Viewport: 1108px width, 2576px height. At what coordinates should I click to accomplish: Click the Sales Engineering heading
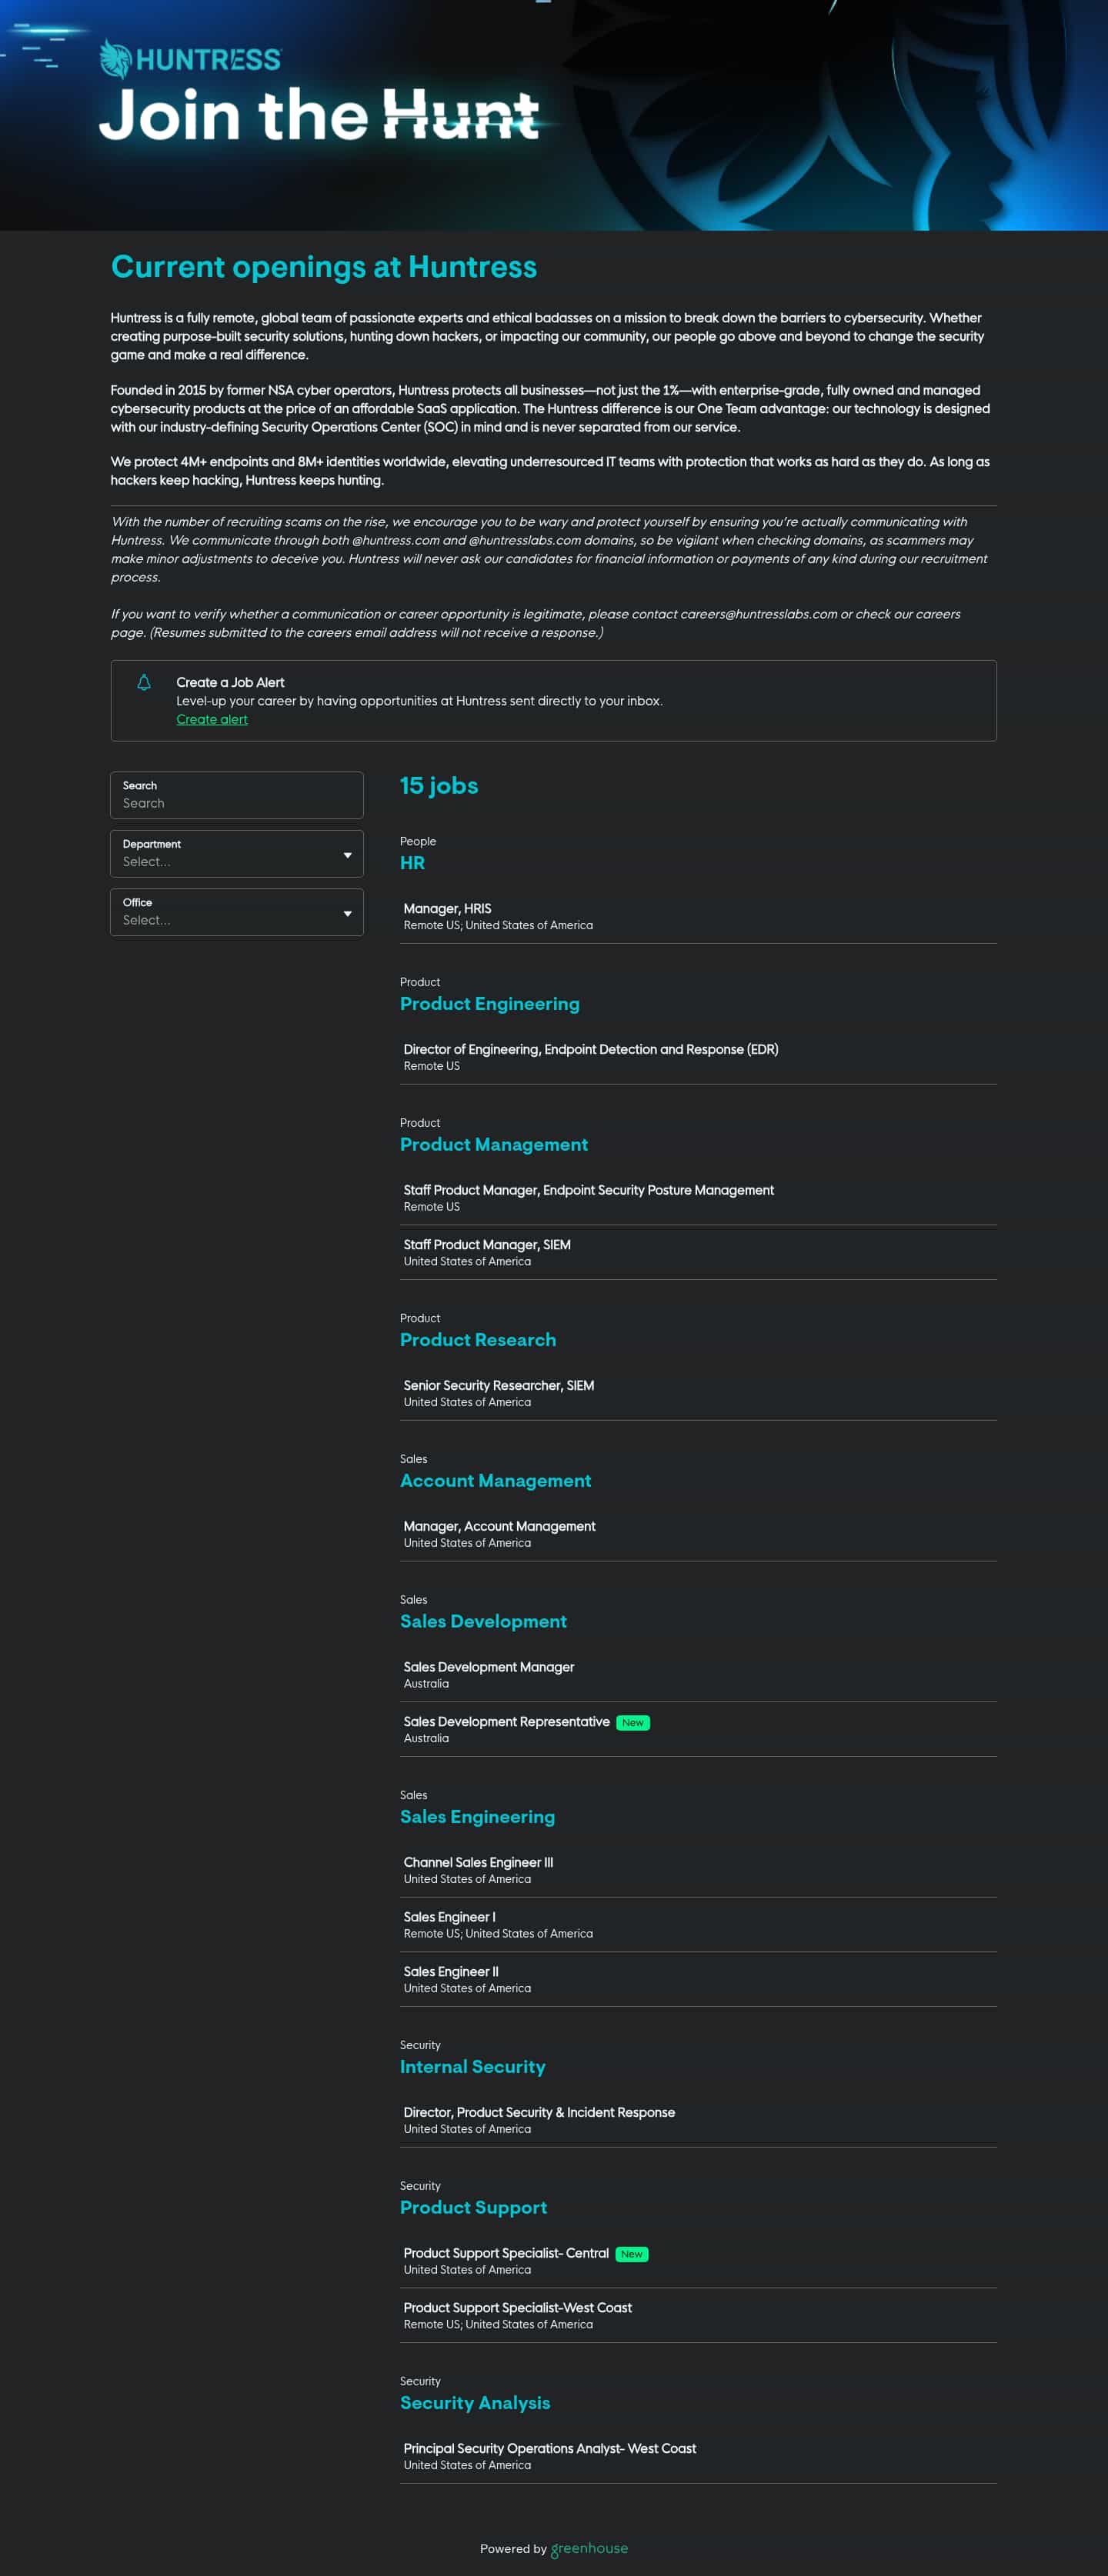(478, 1817)
